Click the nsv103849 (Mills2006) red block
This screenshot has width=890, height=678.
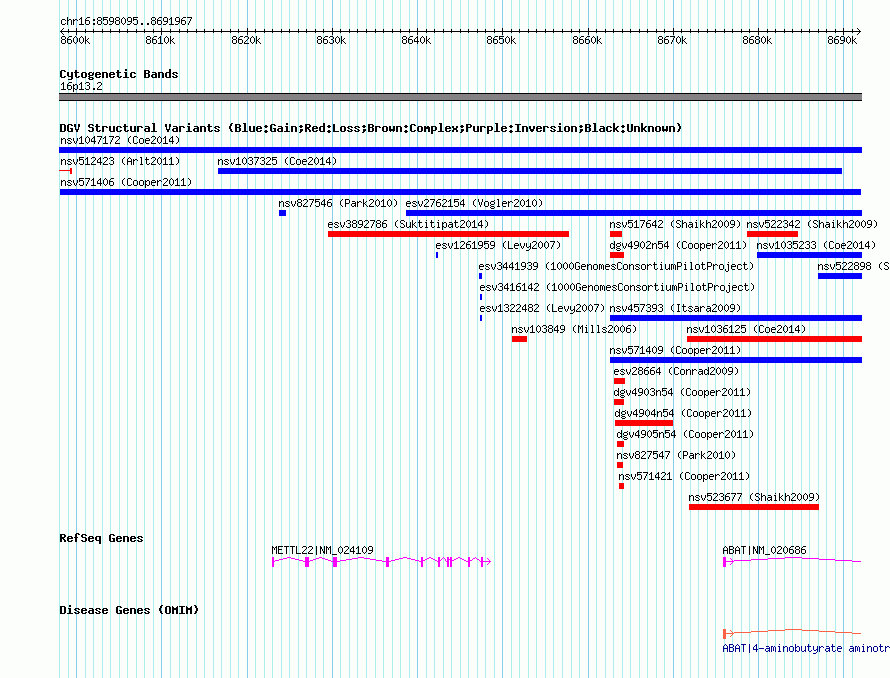tap(519, 339)
